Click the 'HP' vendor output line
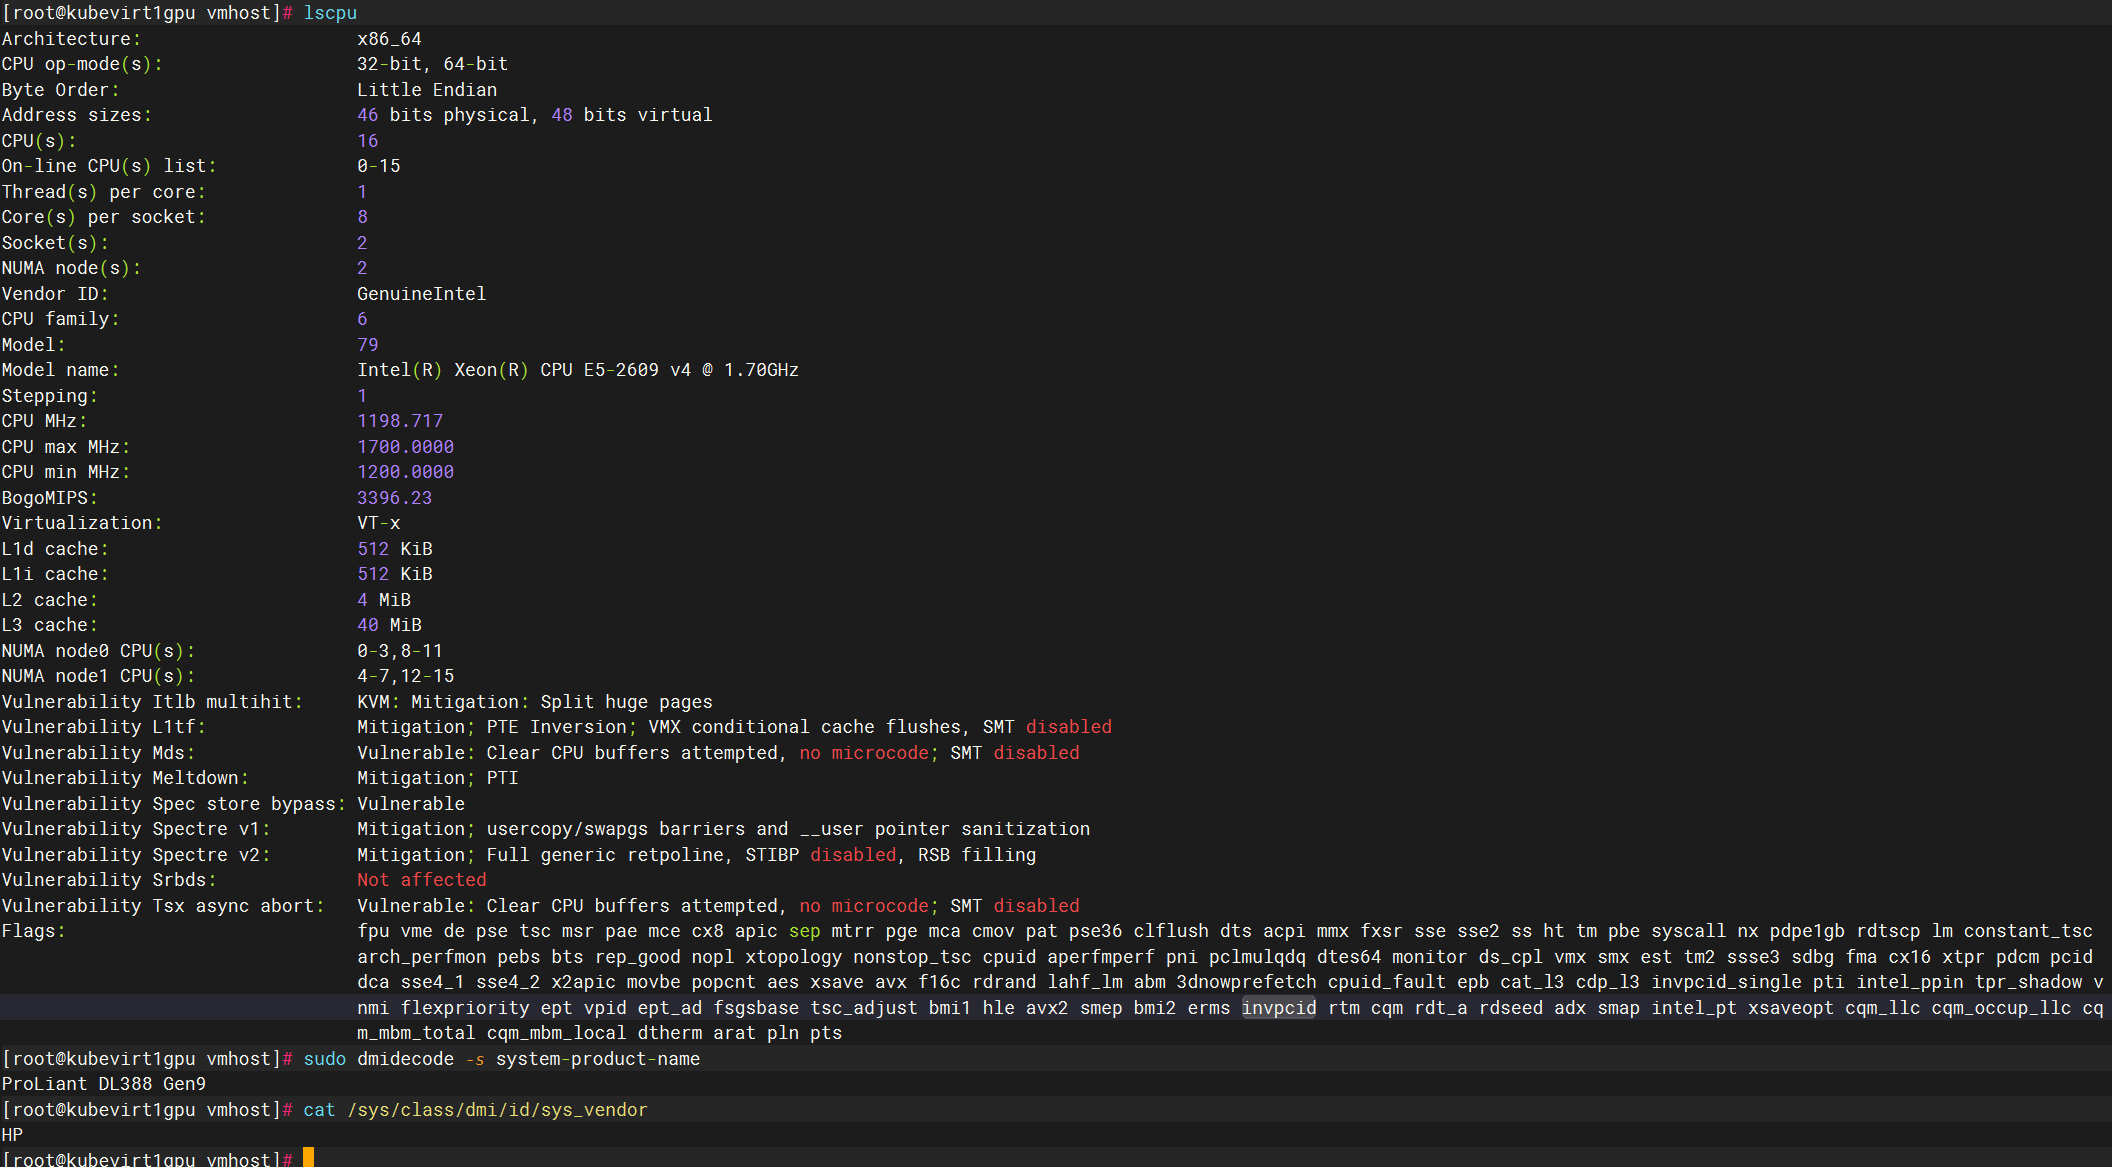This screenshot has height=1167, width=2112. (x=12, y=1135)
